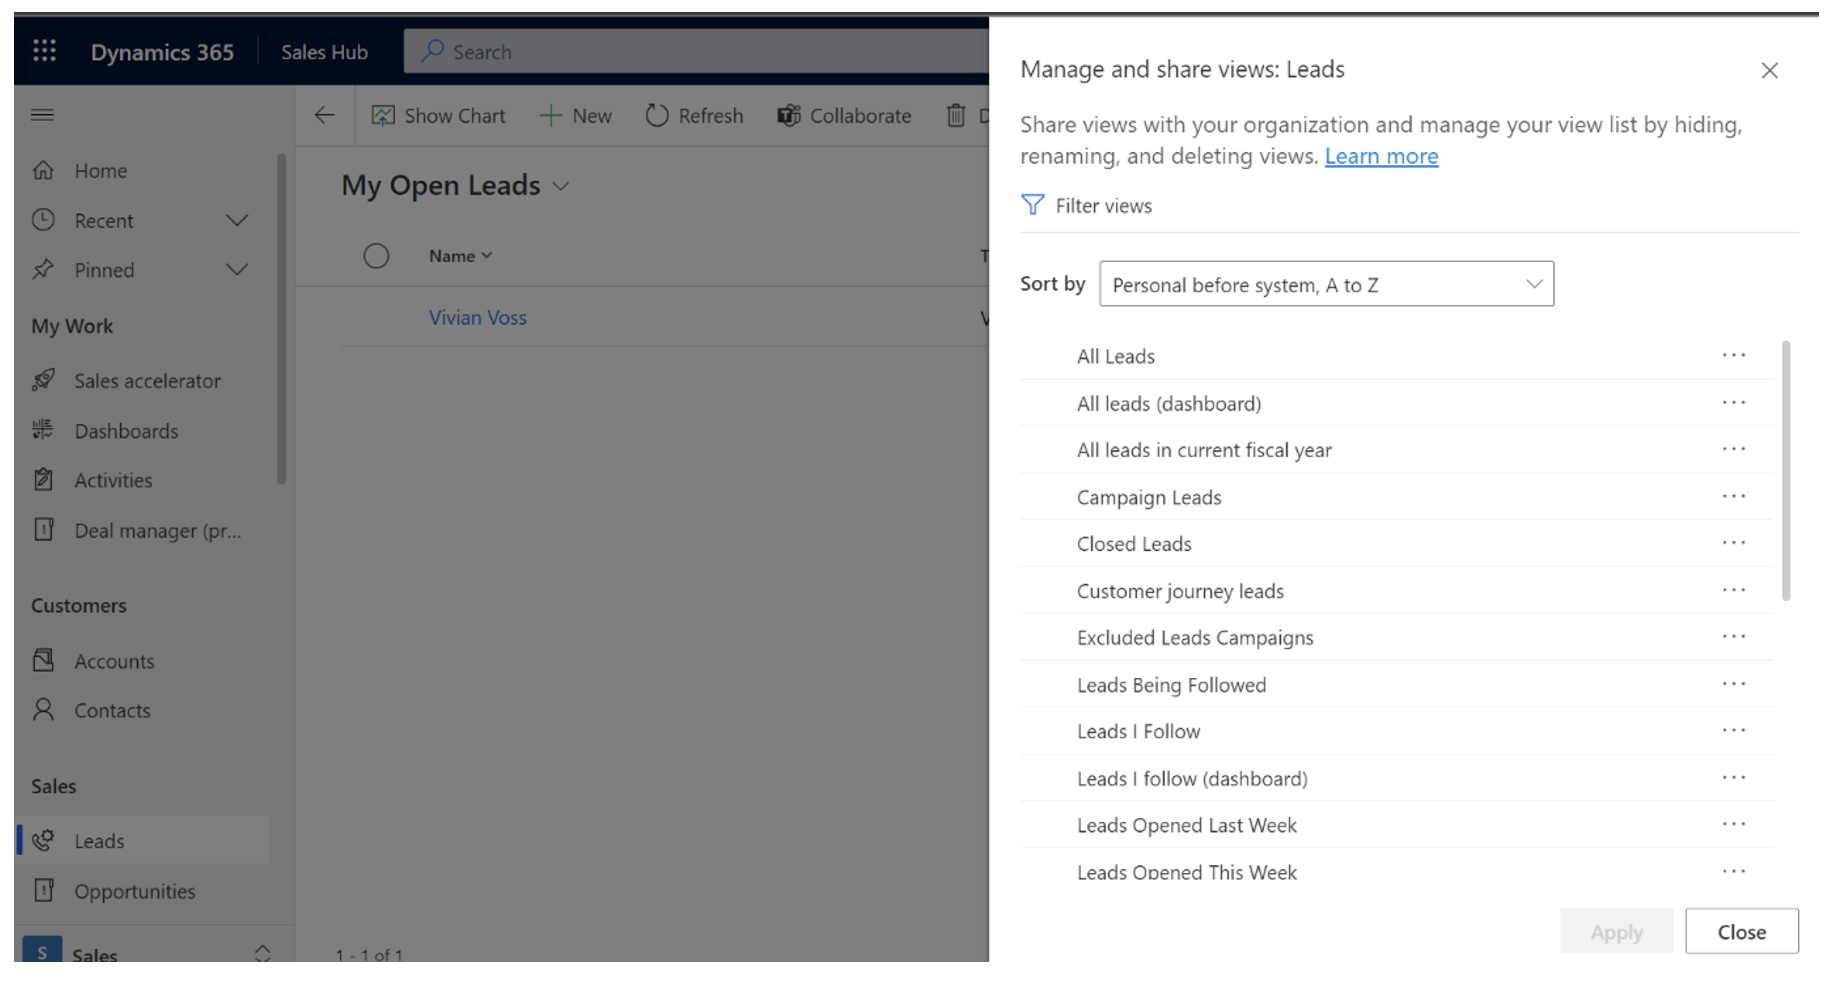
Task: Open the Sort by dropdown
Action: [1325, 284]
